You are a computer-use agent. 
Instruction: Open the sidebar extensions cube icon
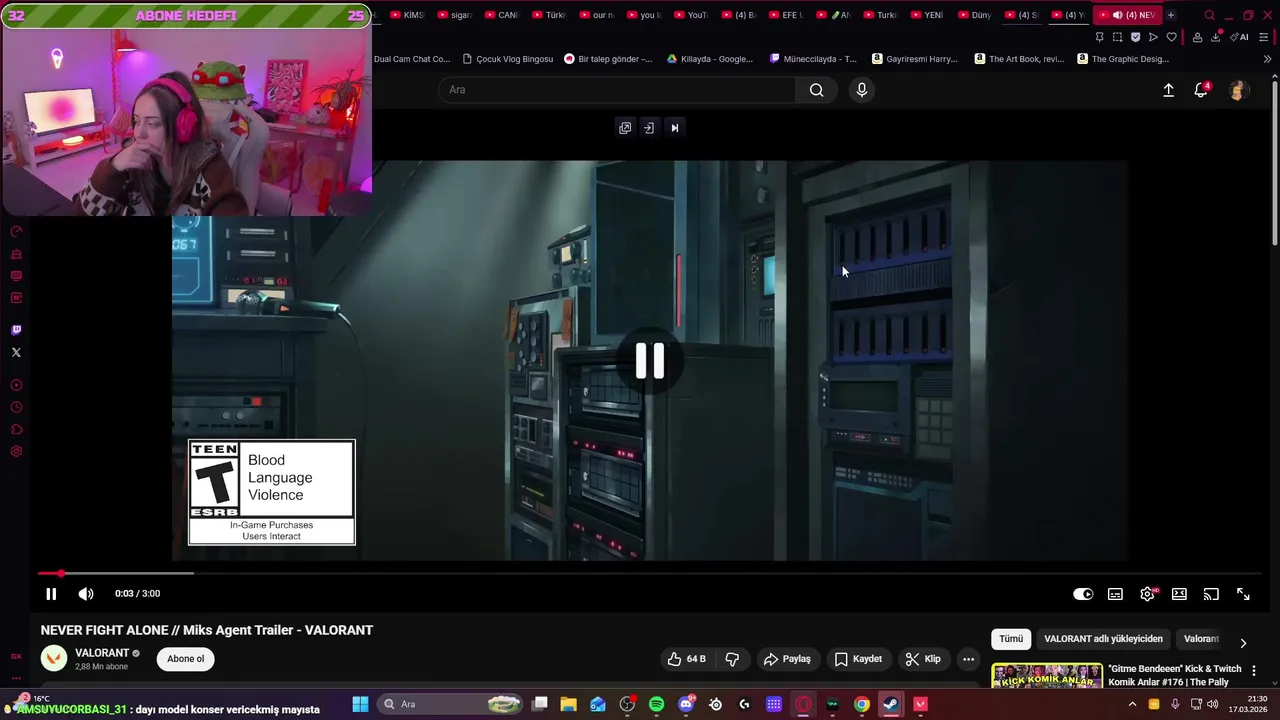point(16,430)
